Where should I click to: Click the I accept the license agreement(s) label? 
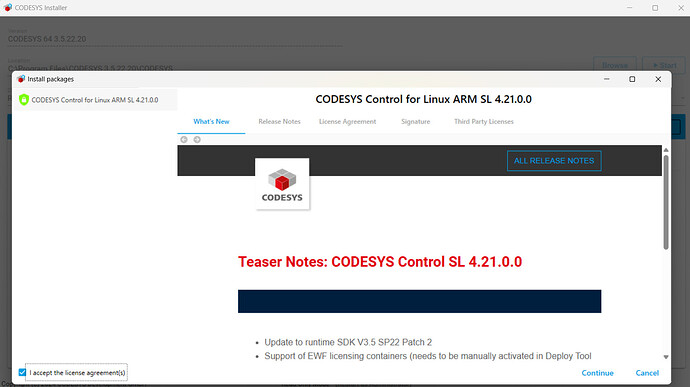(x=77, y=372)
